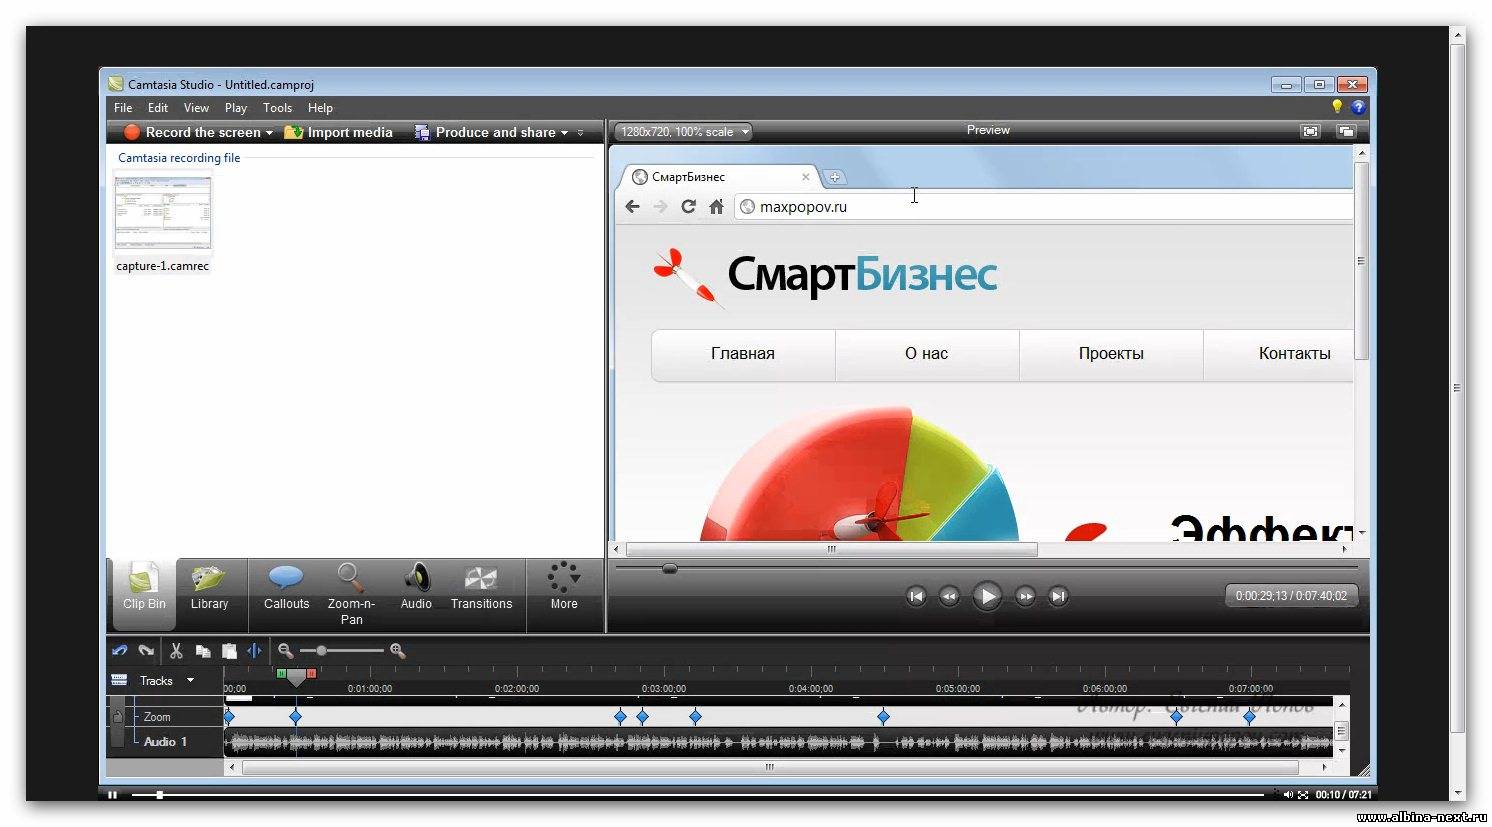1492x827 pixels.
Task: Expand Produce and share dropdown arrow
Action: (x=564, y=133)
